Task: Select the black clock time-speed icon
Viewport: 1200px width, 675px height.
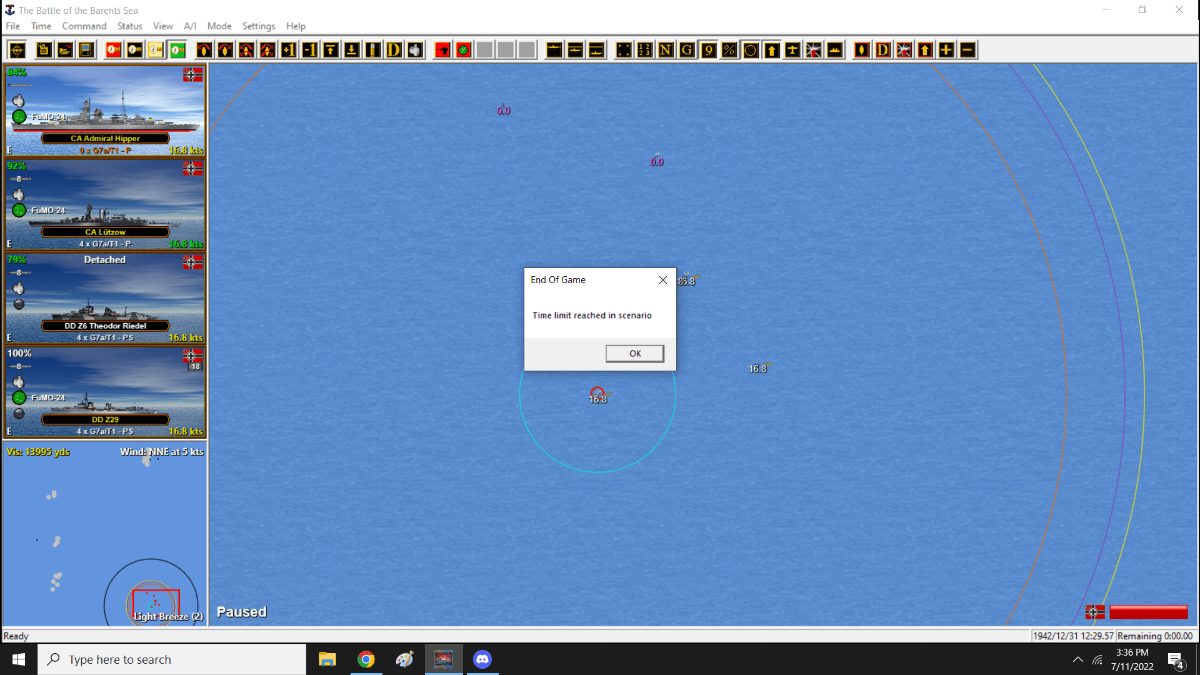Action: click(134, 50)
